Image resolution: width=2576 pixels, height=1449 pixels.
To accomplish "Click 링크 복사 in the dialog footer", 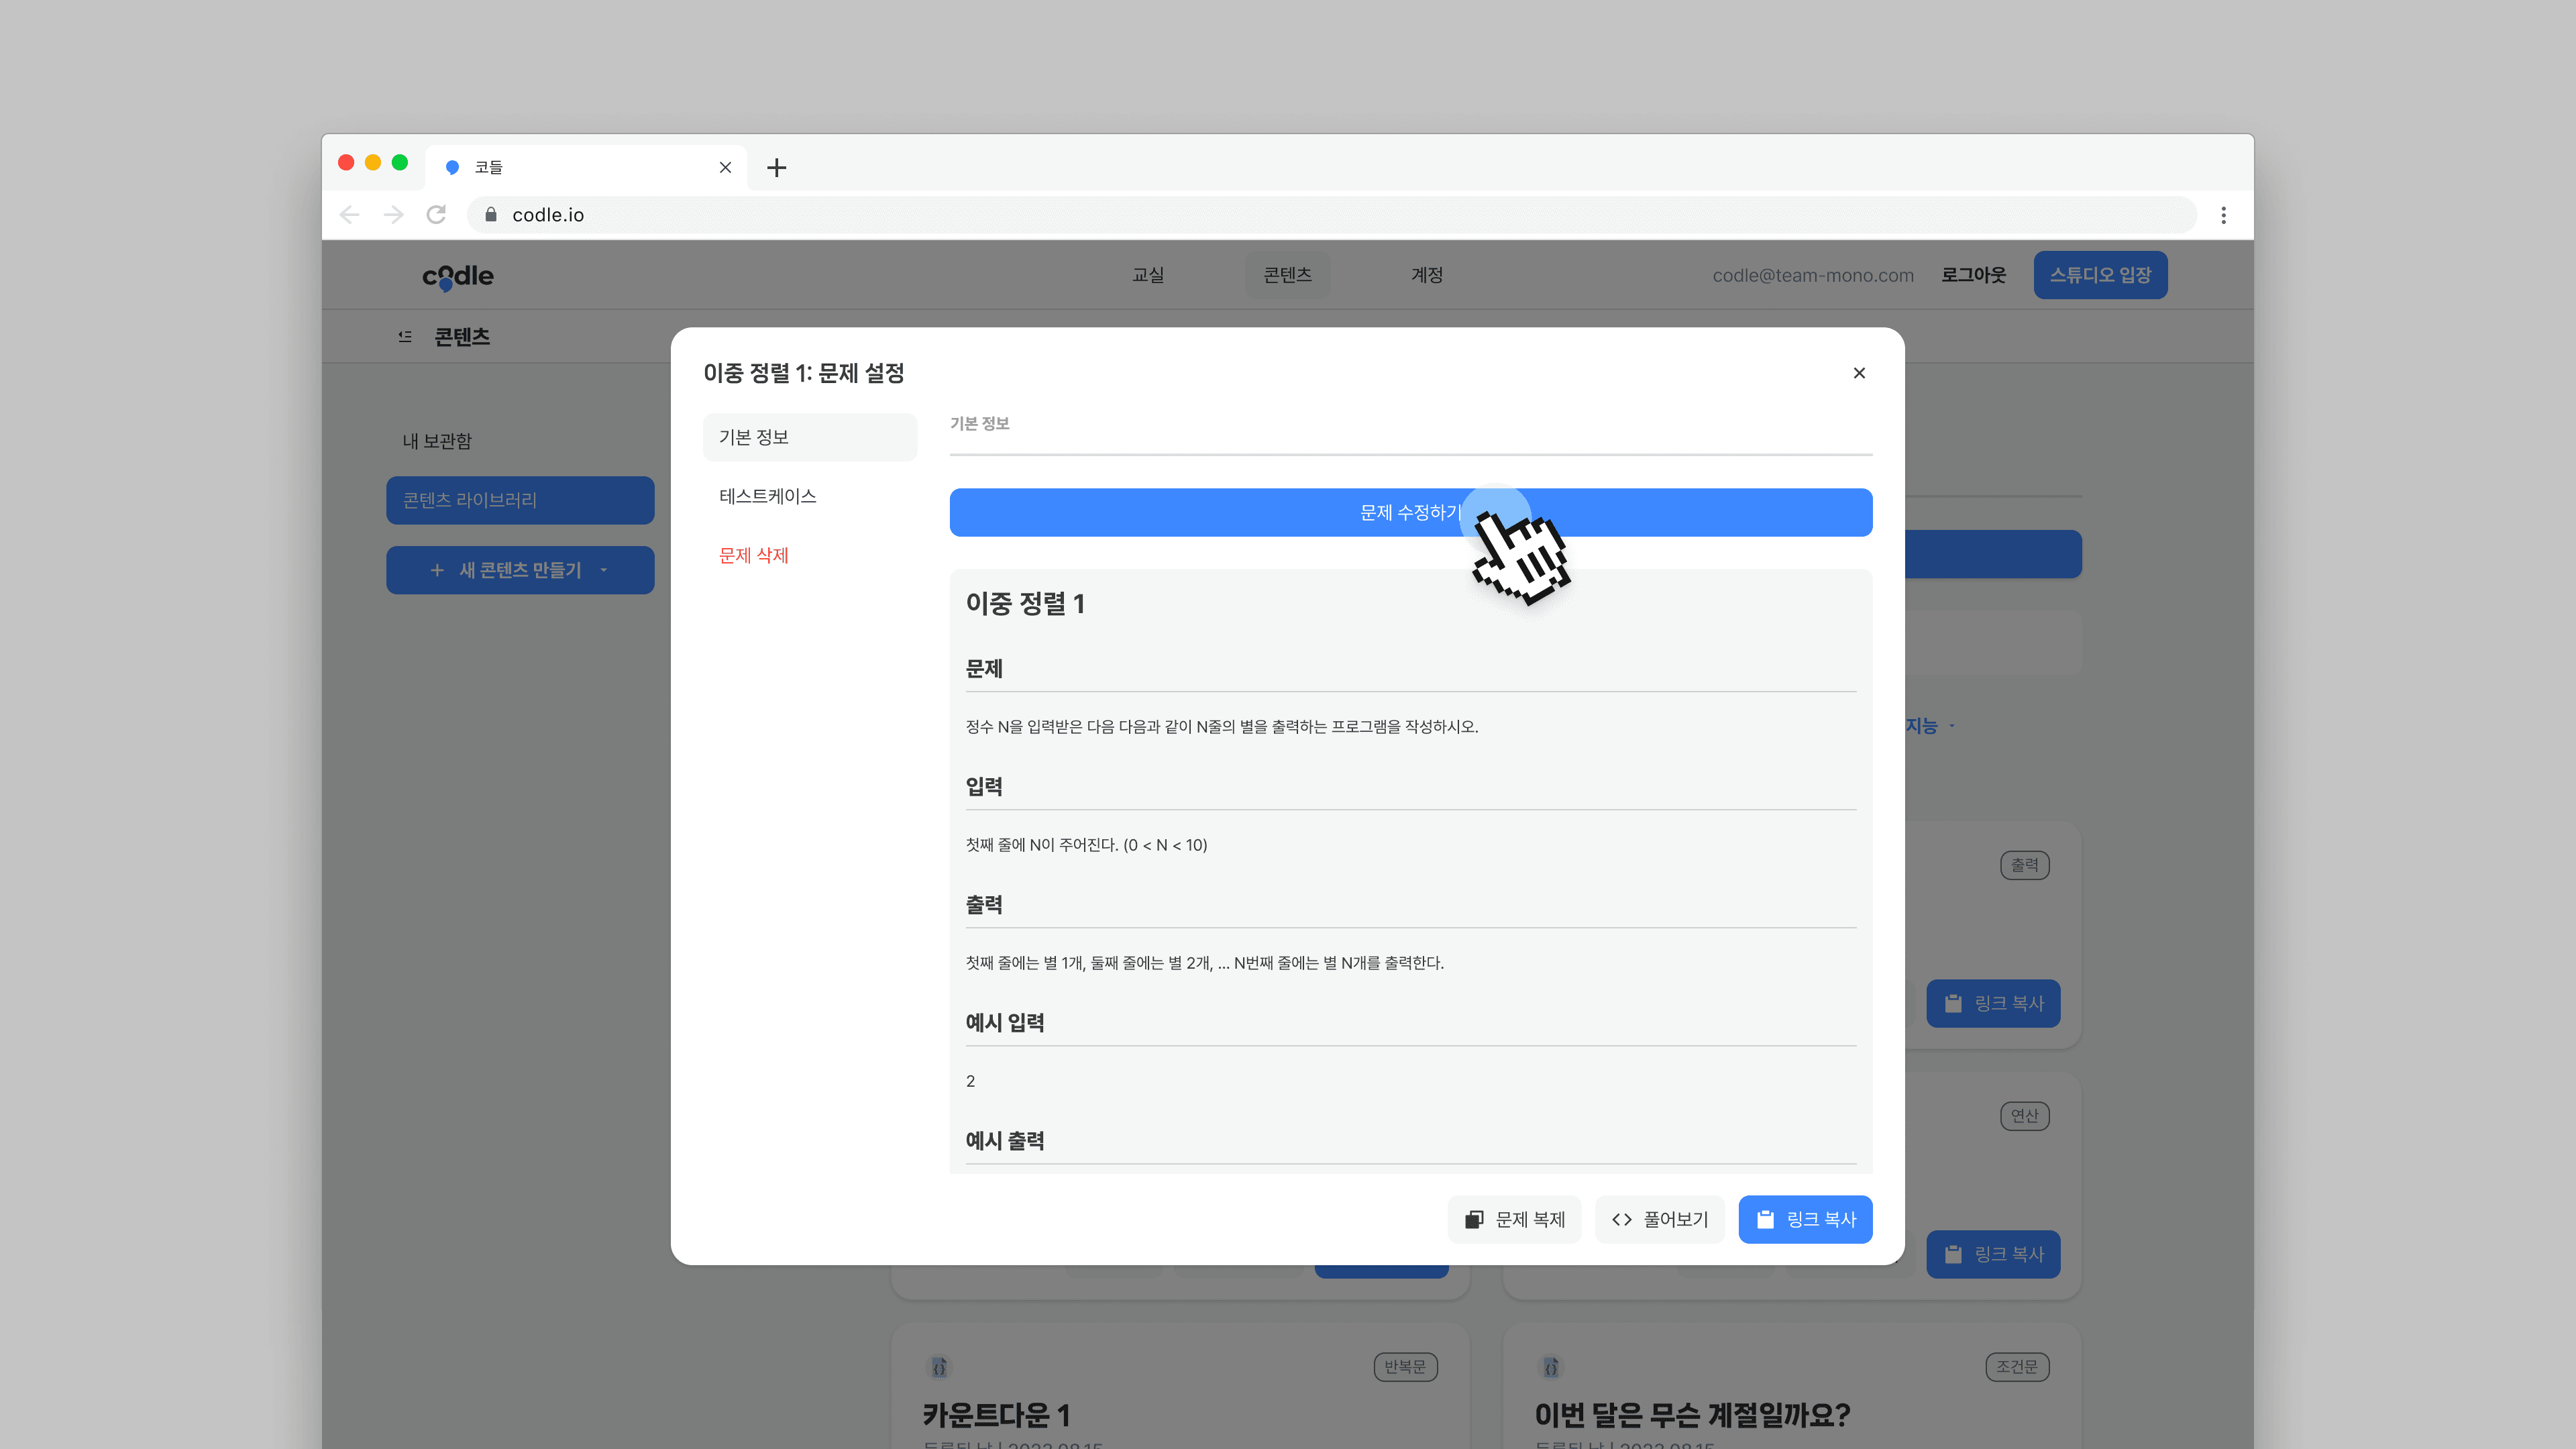I will (1806, 1219).
